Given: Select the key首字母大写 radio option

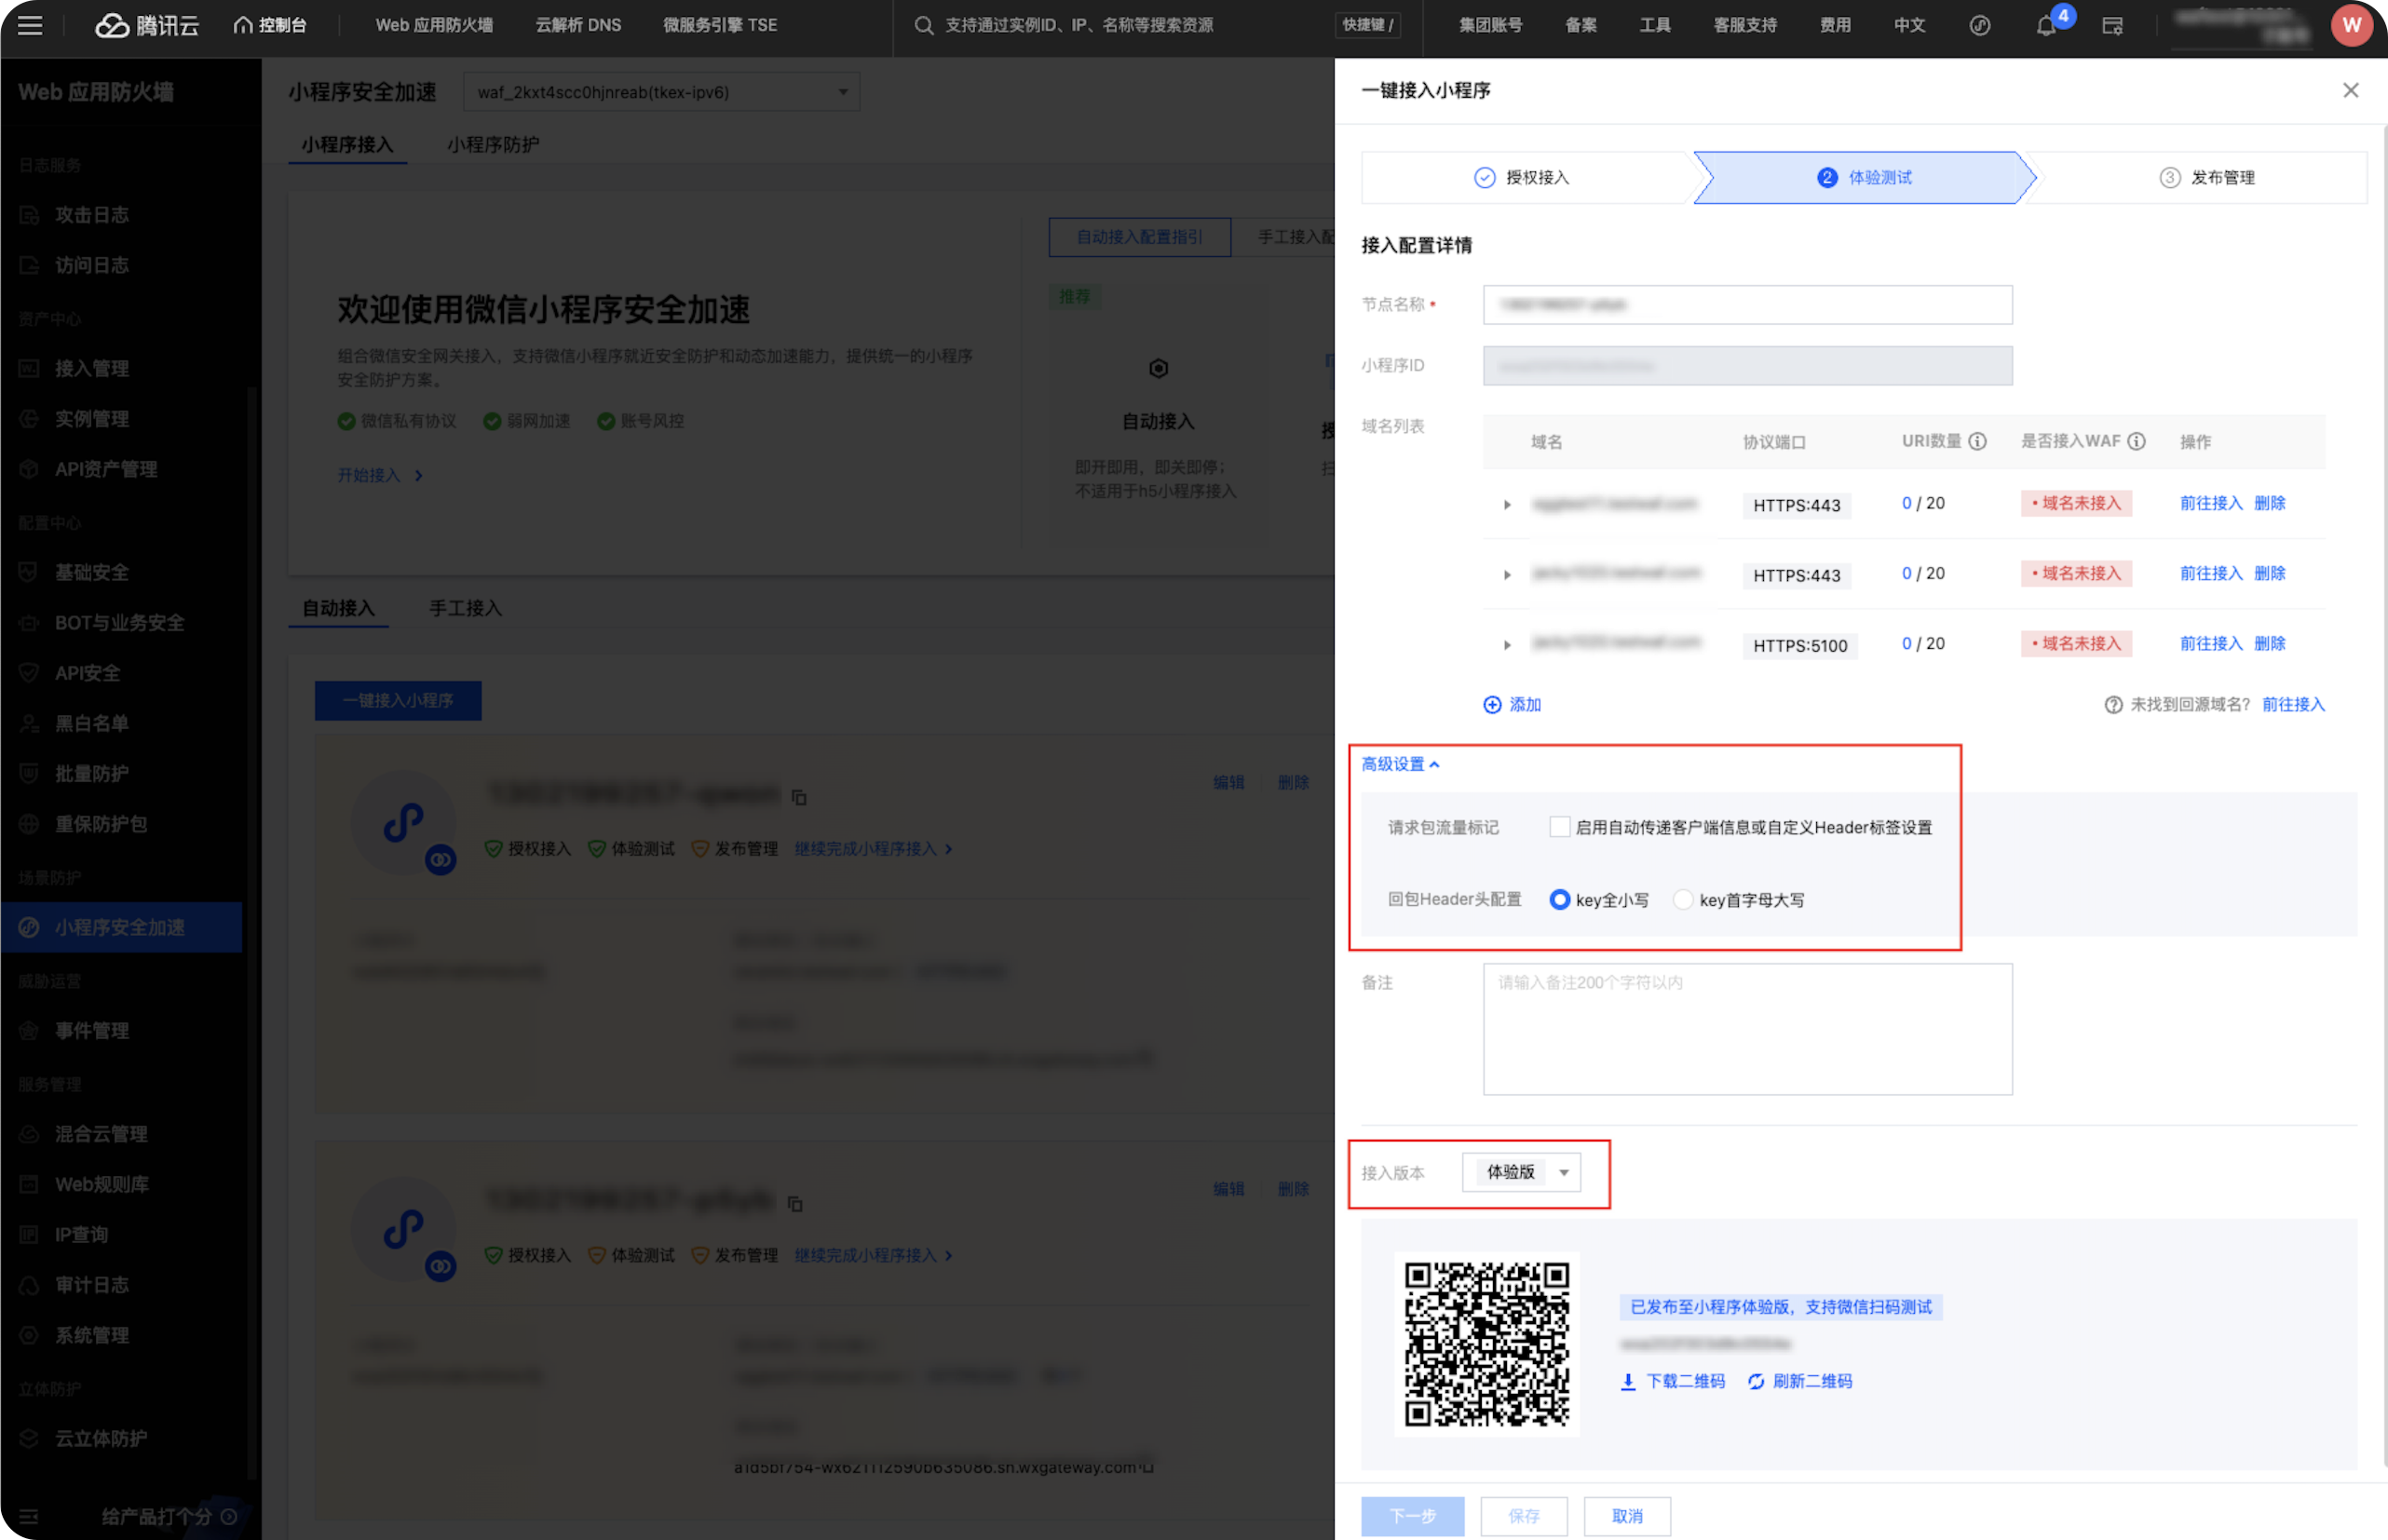Looking at the screenshot, I should pyautogui.click(x=1683, y=899).
